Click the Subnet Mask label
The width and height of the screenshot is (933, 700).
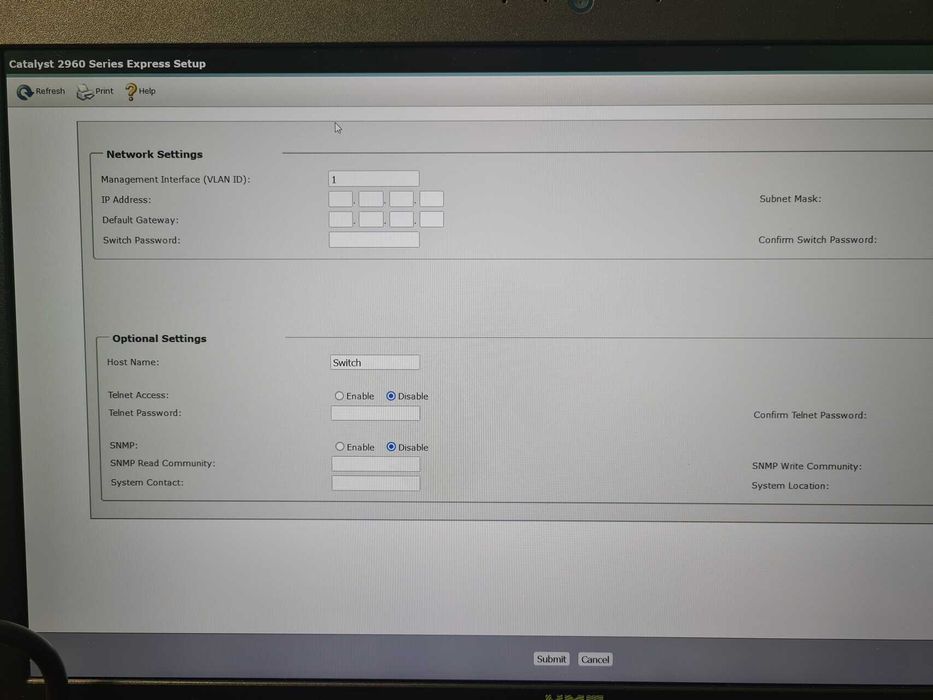[790, 199]
